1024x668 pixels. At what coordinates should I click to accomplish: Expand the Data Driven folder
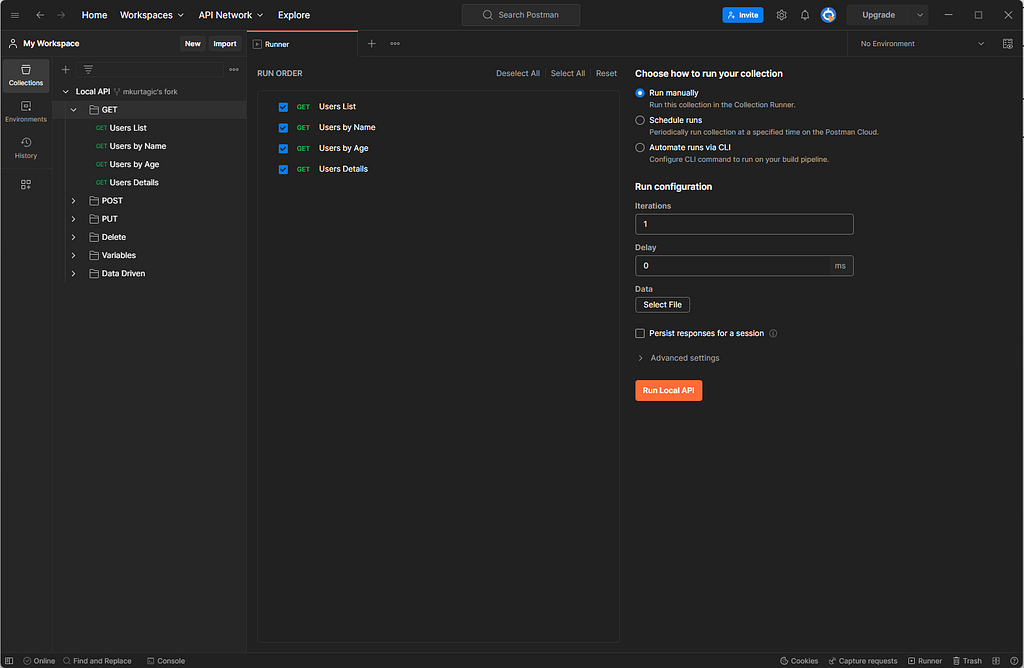(x=74, y=274)
